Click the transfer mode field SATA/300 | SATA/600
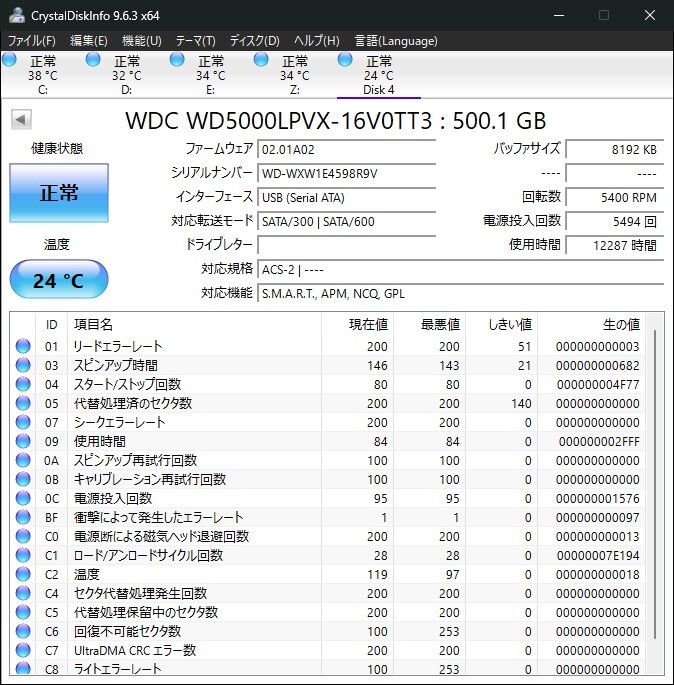 coord(346,221)
